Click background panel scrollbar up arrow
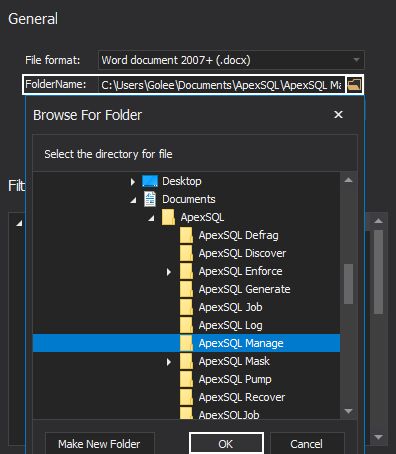The height and width of the screenshot is (454, 396). [378, 221]
